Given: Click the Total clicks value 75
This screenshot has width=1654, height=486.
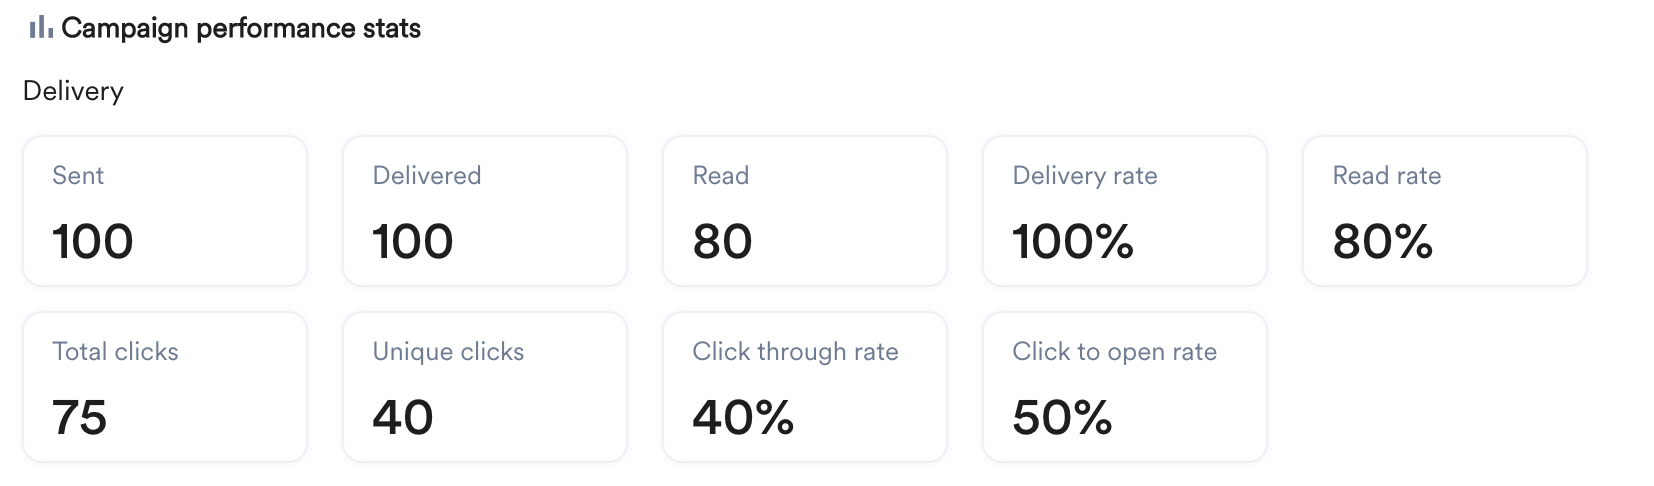Looking at the screenshot, I should click(80, 418).
